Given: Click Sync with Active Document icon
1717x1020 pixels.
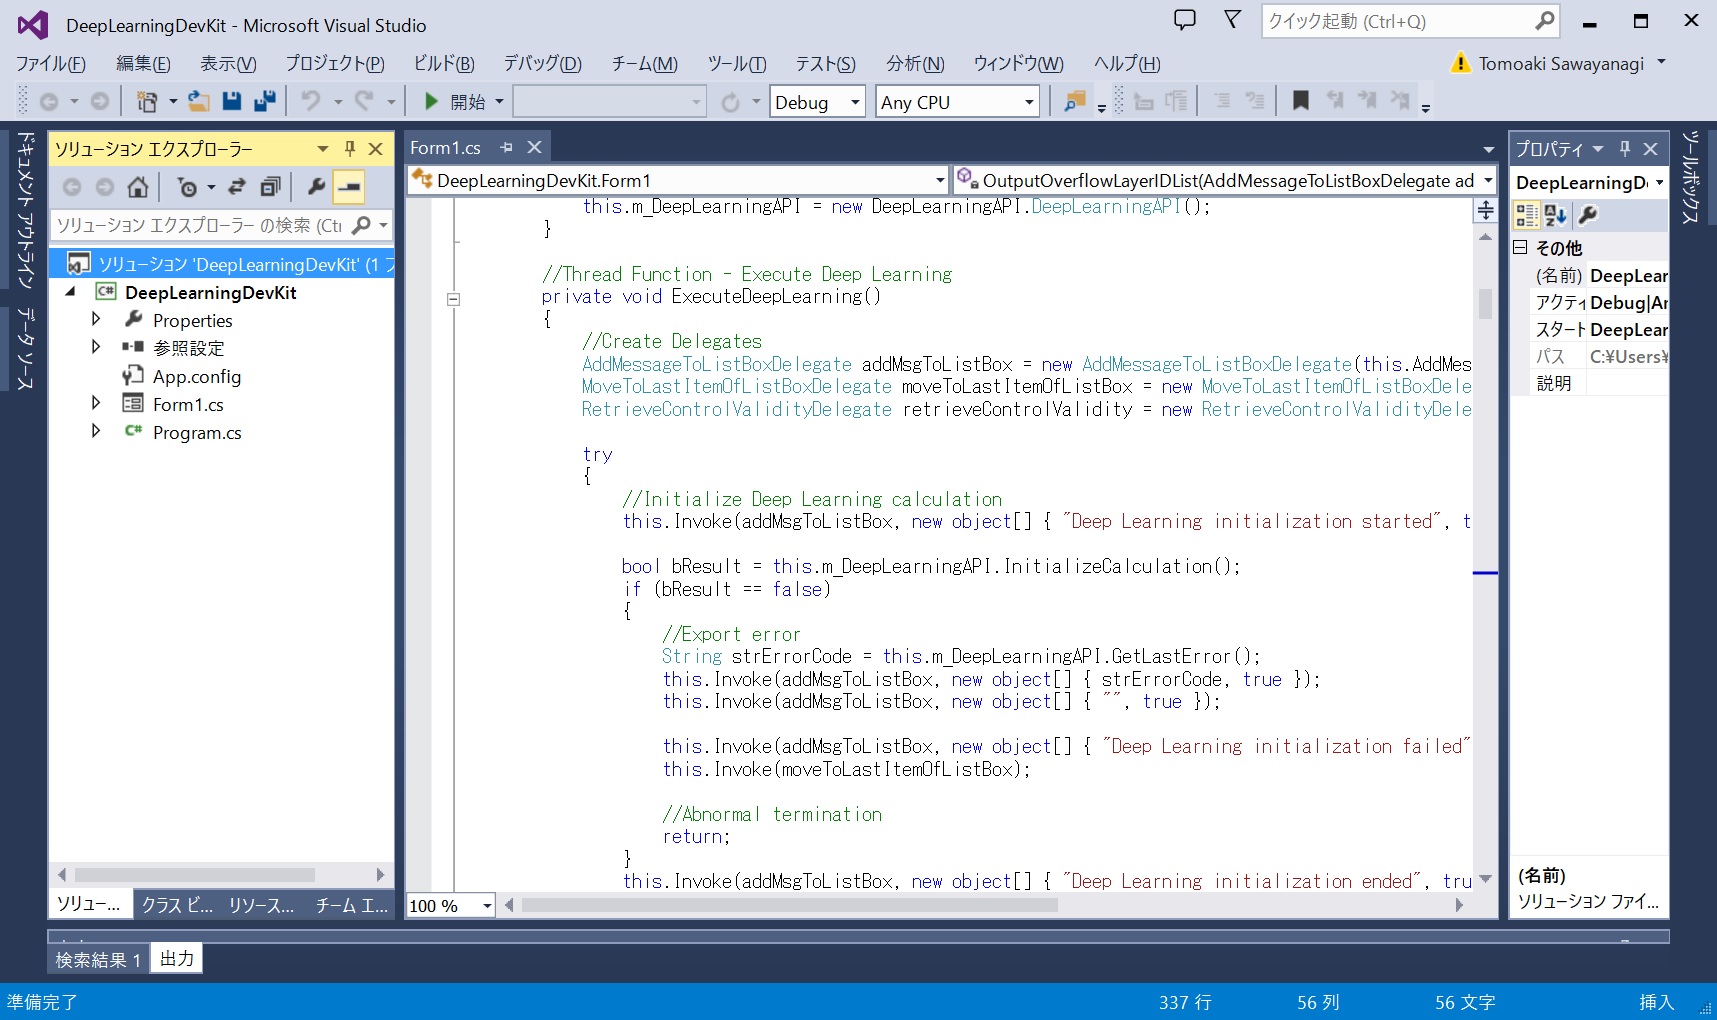Looking at the screenshot, I should click(x=237, y=187).
